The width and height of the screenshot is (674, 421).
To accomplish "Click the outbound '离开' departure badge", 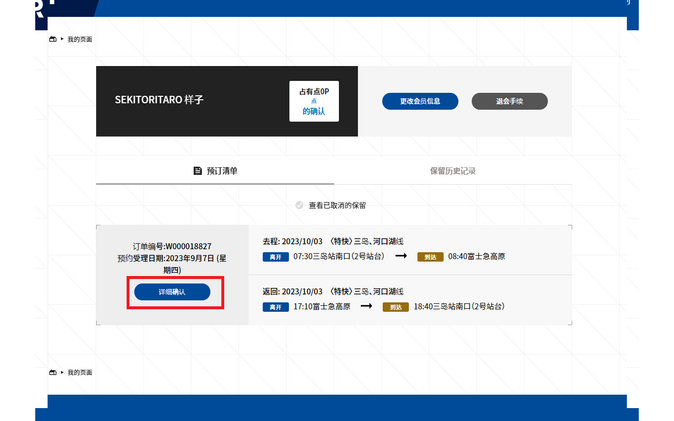I will (276, 257).
